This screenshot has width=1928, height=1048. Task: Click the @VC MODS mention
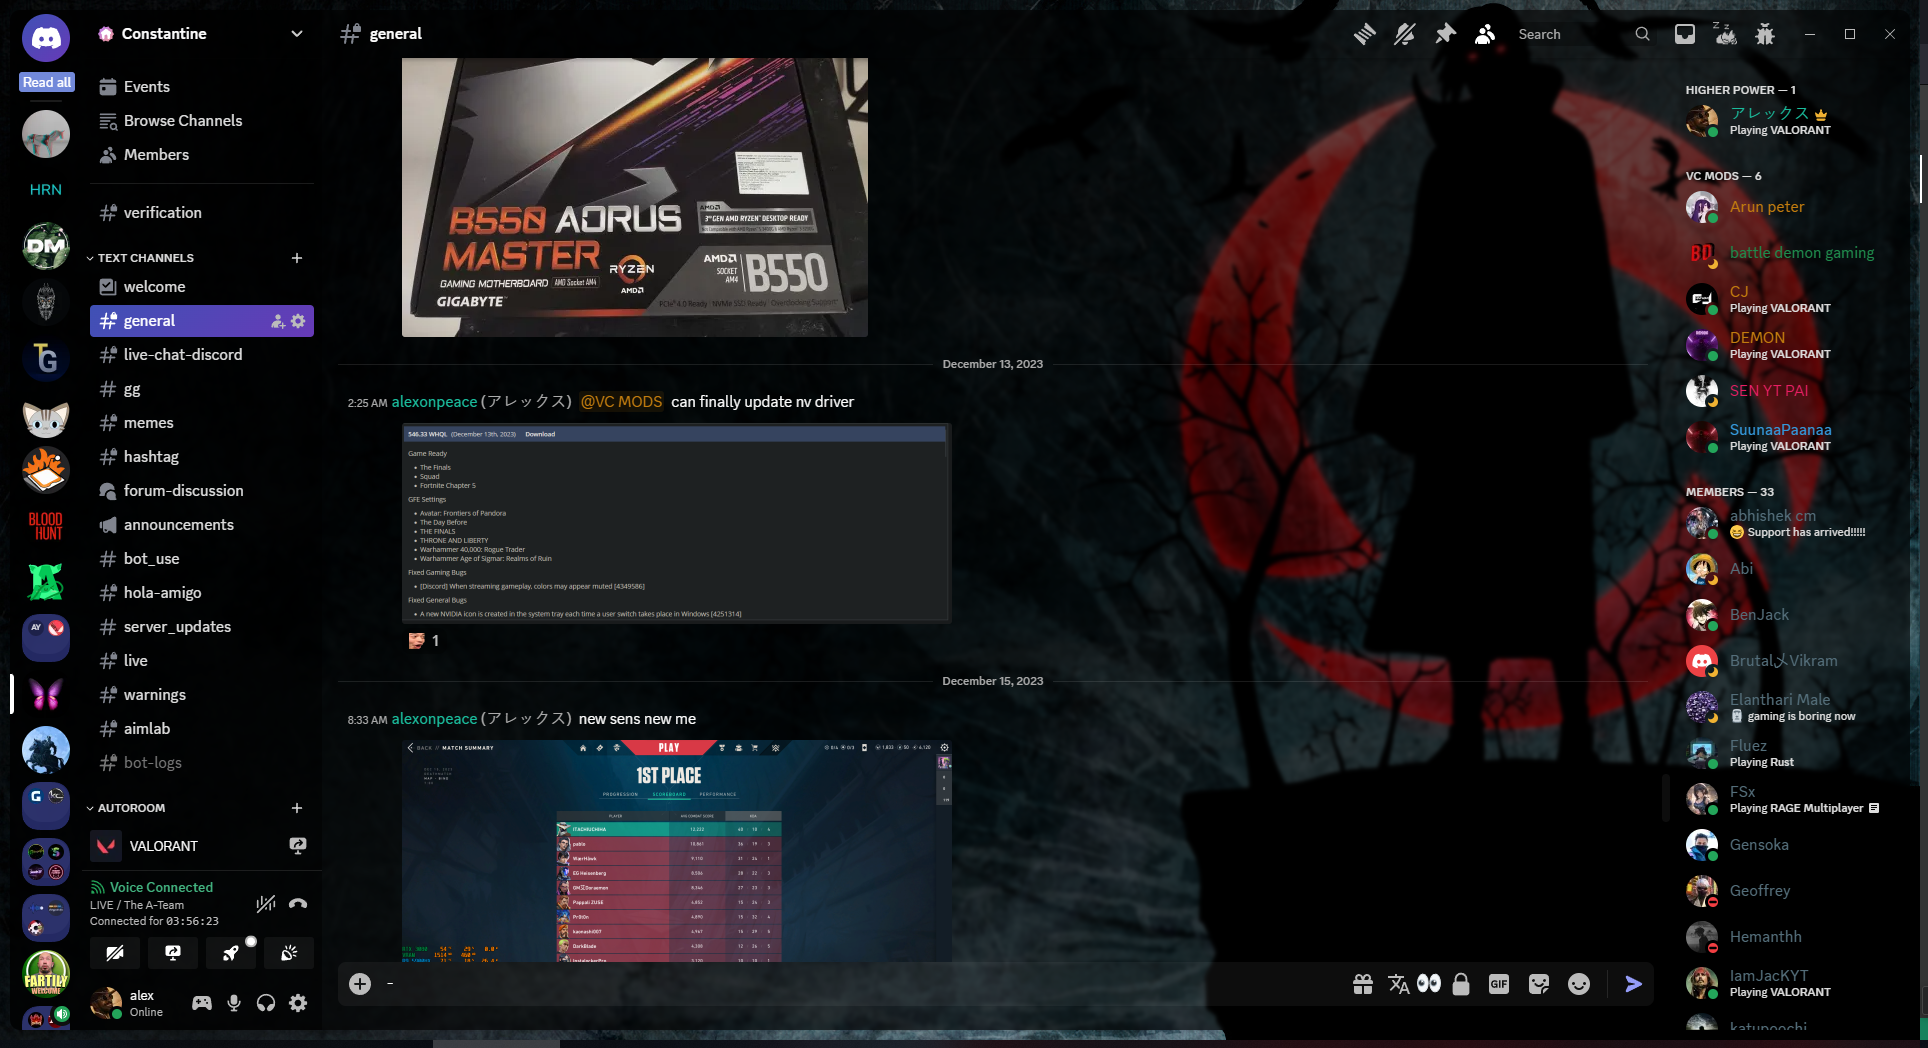(x=621, y=402)
